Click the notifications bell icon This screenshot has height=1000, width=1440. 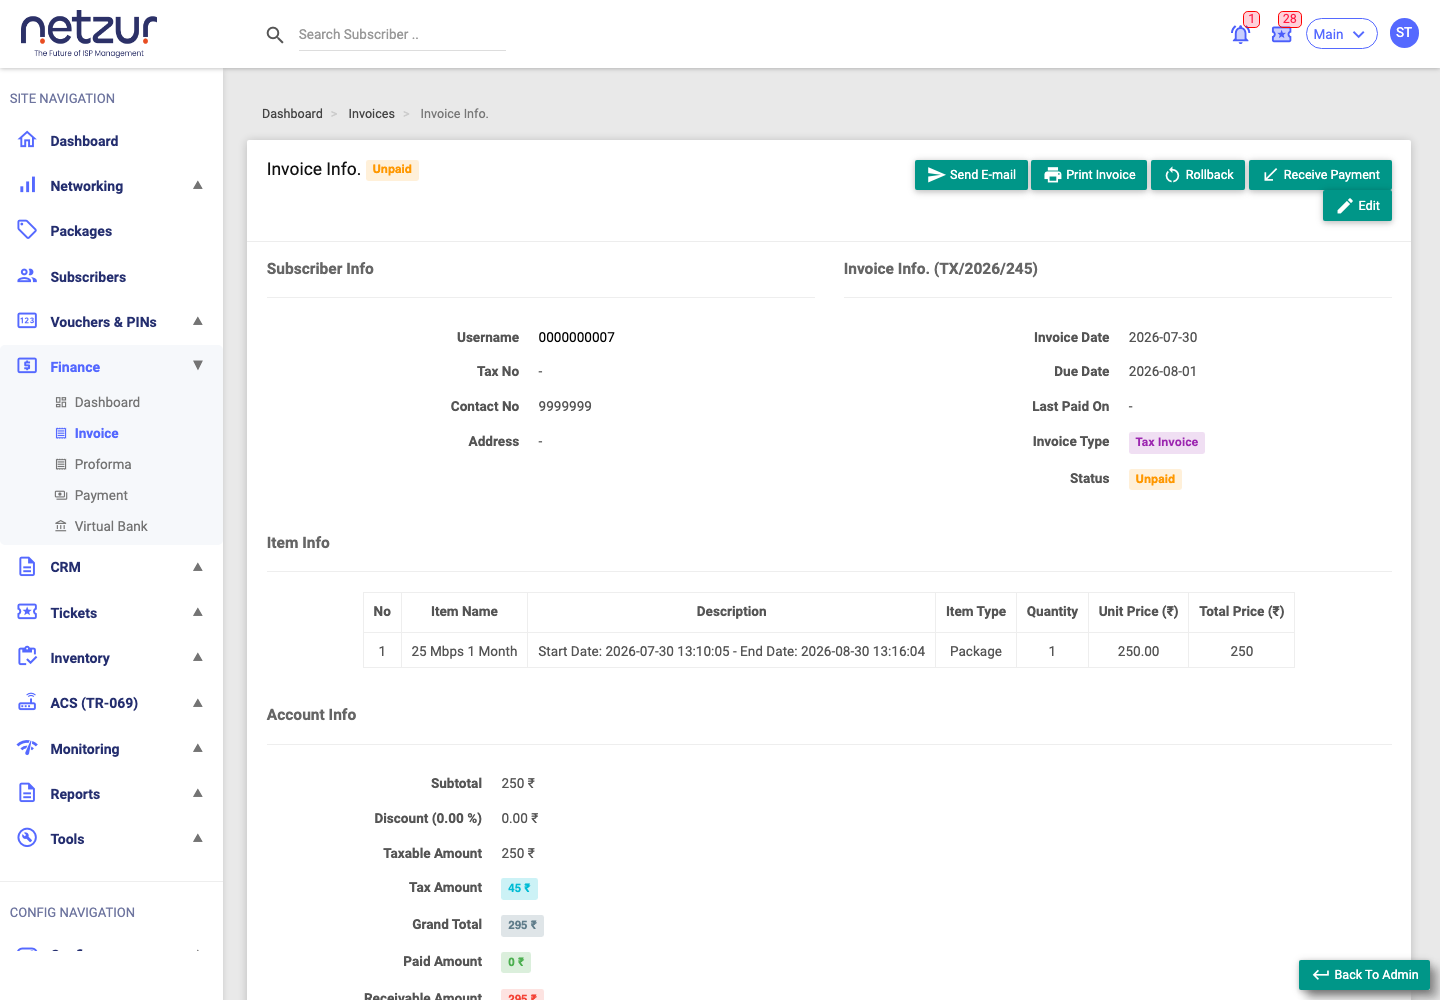point(1240,34)
